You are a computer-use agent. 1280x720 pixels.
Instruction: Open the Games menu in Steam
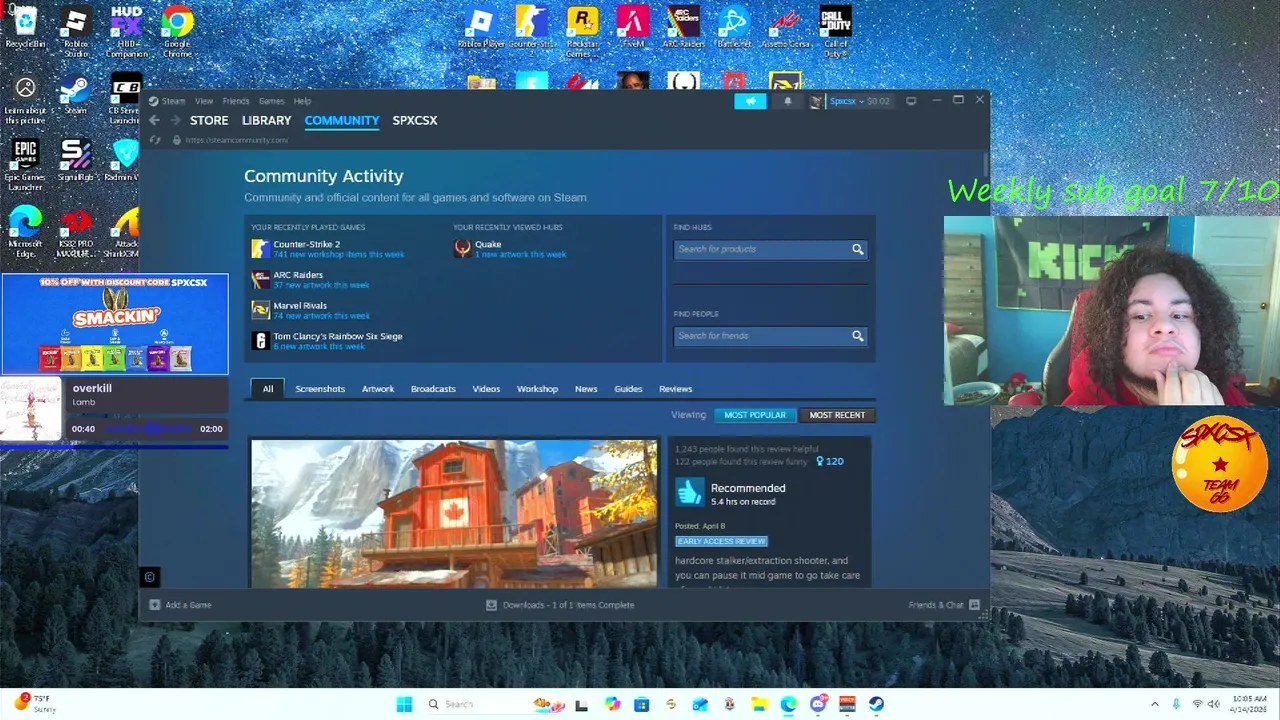point(271,101)
